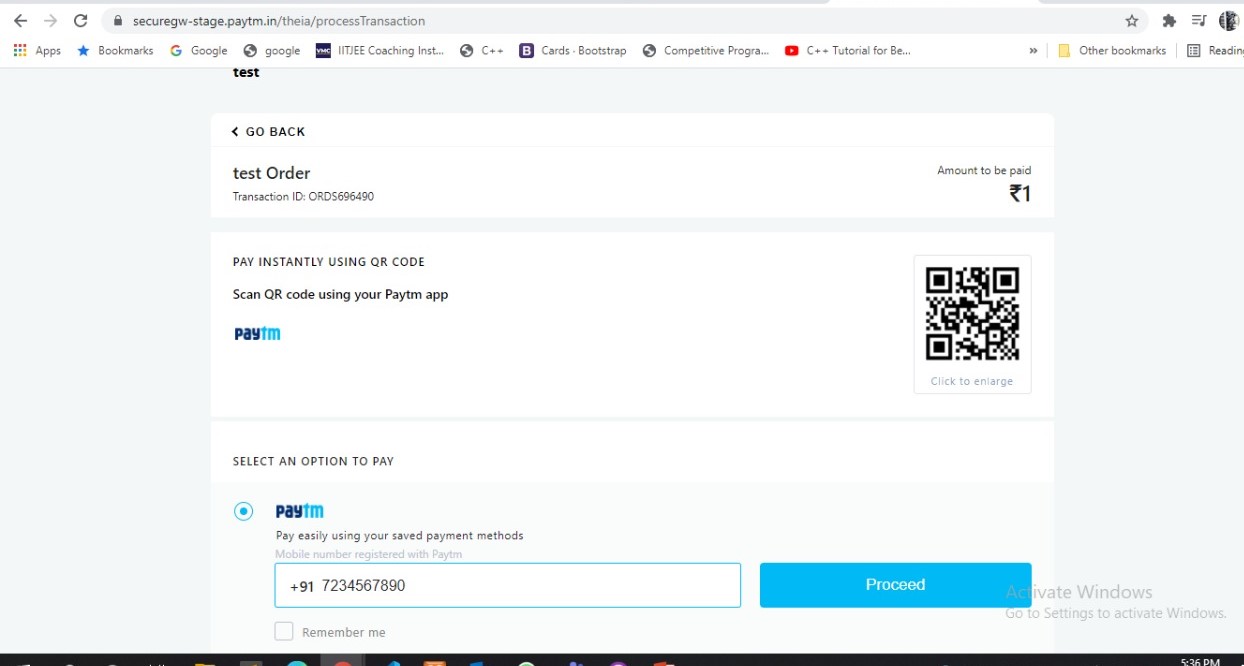Click the ₹1 amount to be paid
The width and height of the screenshot is (1244, 666).
(x=1020, y=194)
